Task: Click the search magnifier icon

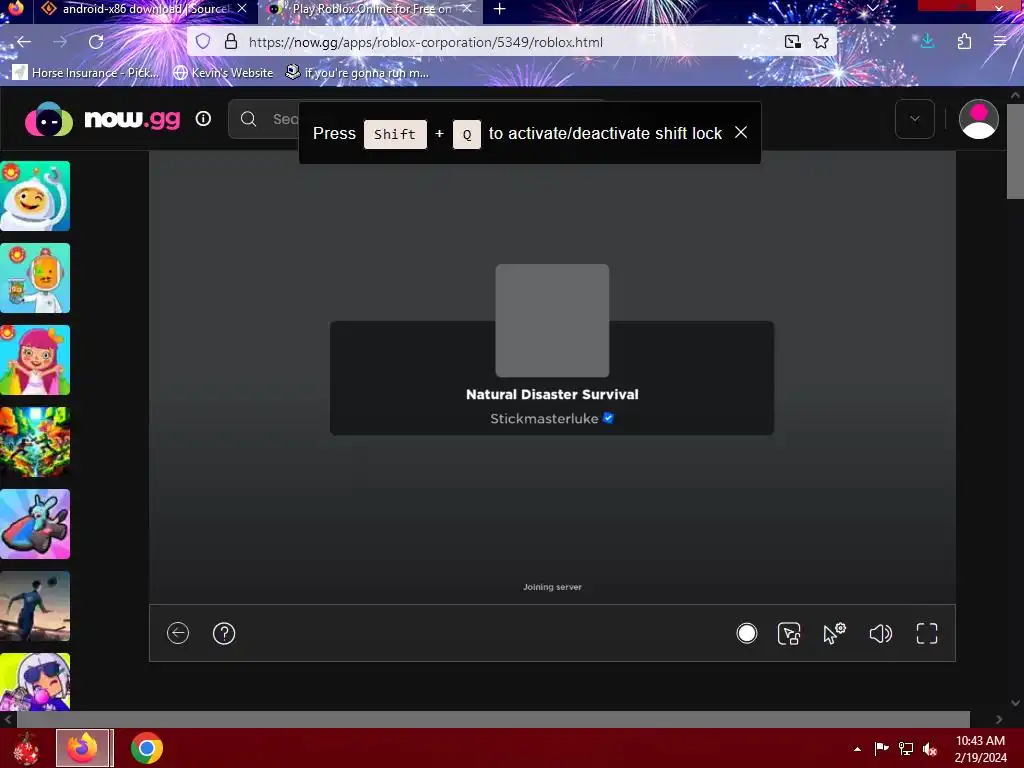Action: tap(248, 119)
